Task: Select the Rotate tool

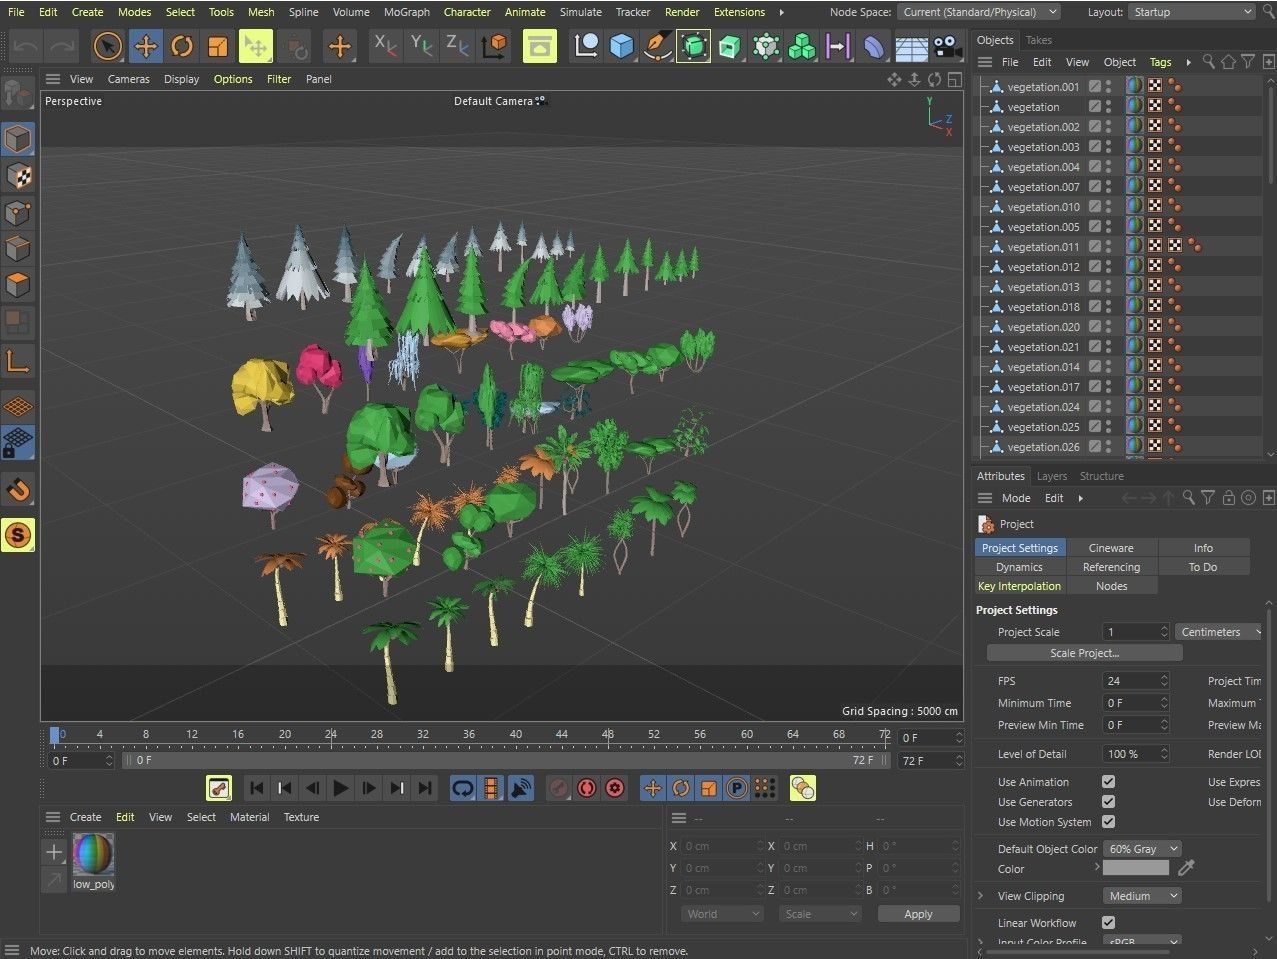Action: [x=181, y=46]
